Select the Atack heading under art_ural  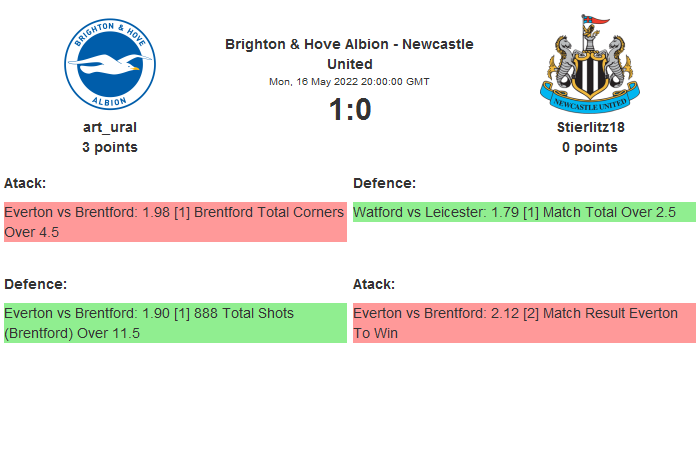25,183
